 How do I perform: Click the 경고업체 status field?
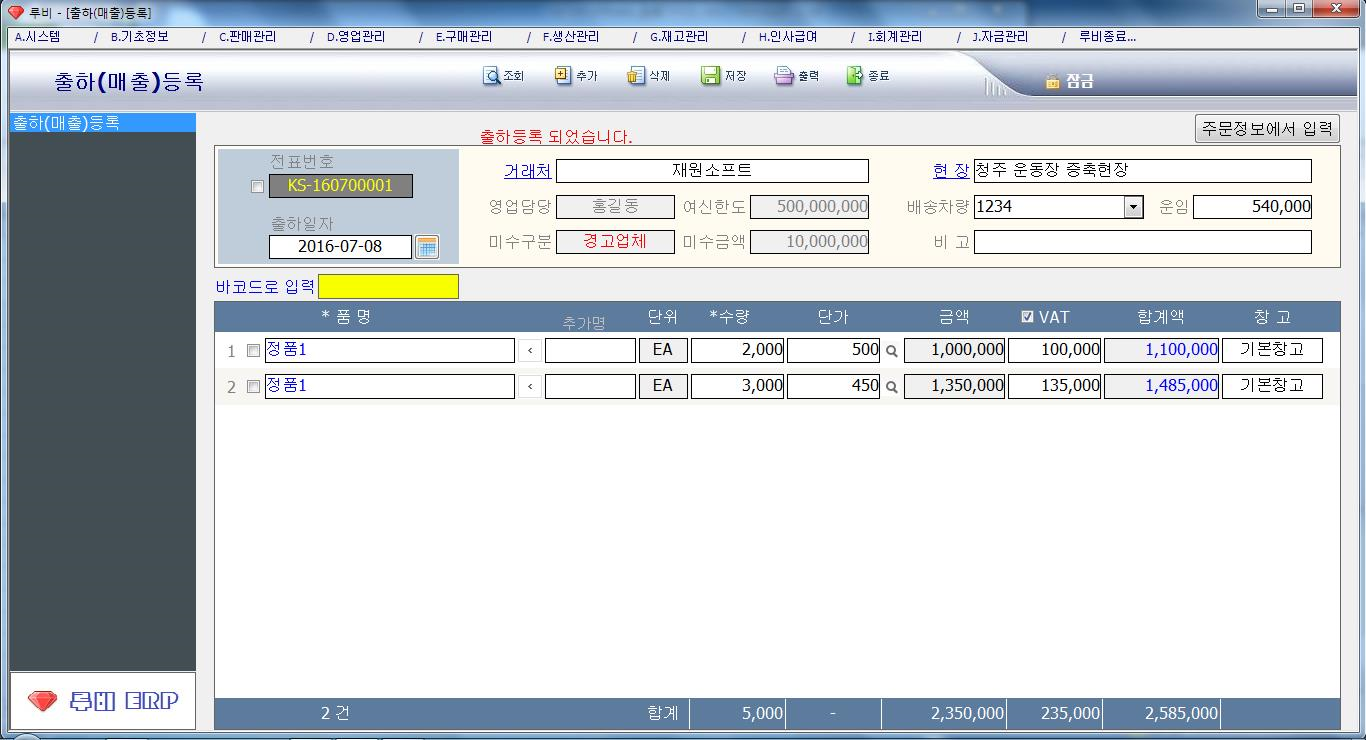(x=615, y=242)
